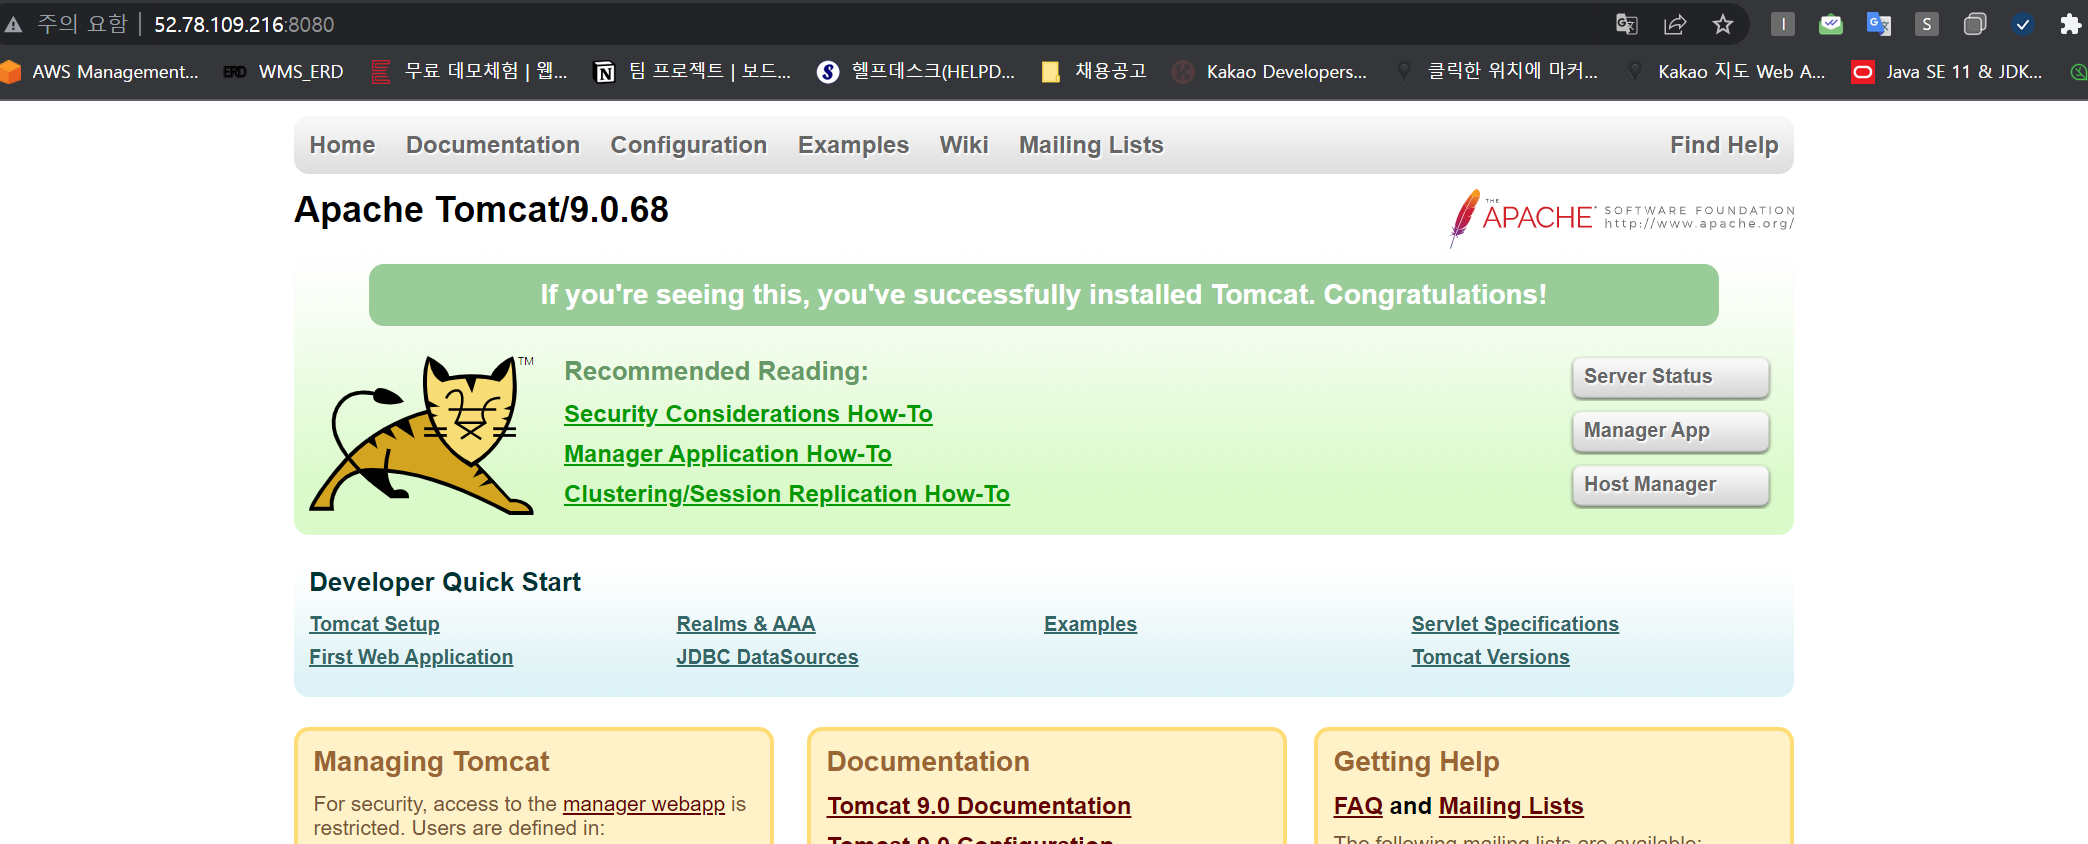The image size is (2088, 844).
Task: Click the Manager App button
Action: [1670, 431]
